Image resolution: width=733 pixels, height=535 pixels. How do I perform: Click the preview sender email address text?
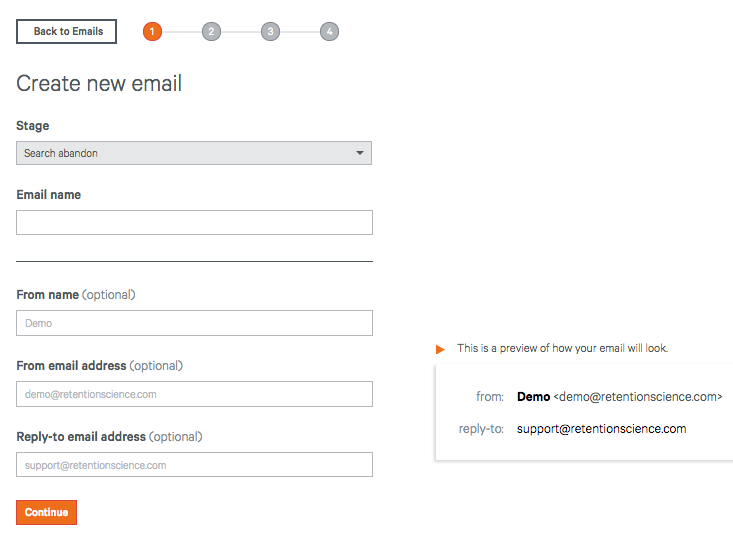click(638, 397)
